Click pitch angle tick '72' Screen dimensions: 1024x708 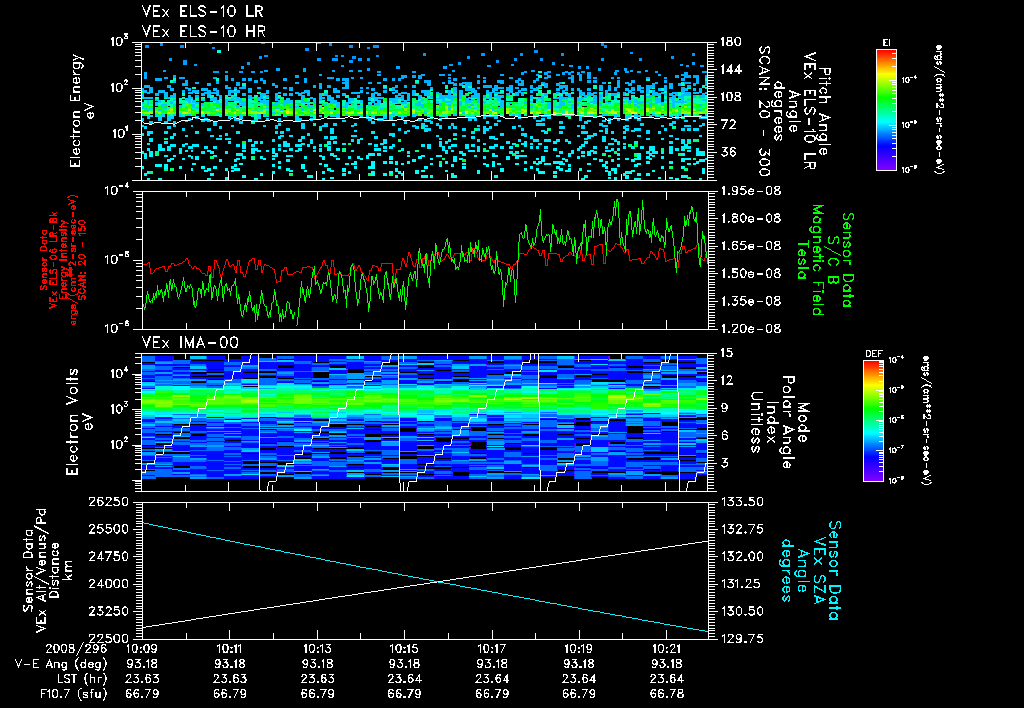[728, 124]
